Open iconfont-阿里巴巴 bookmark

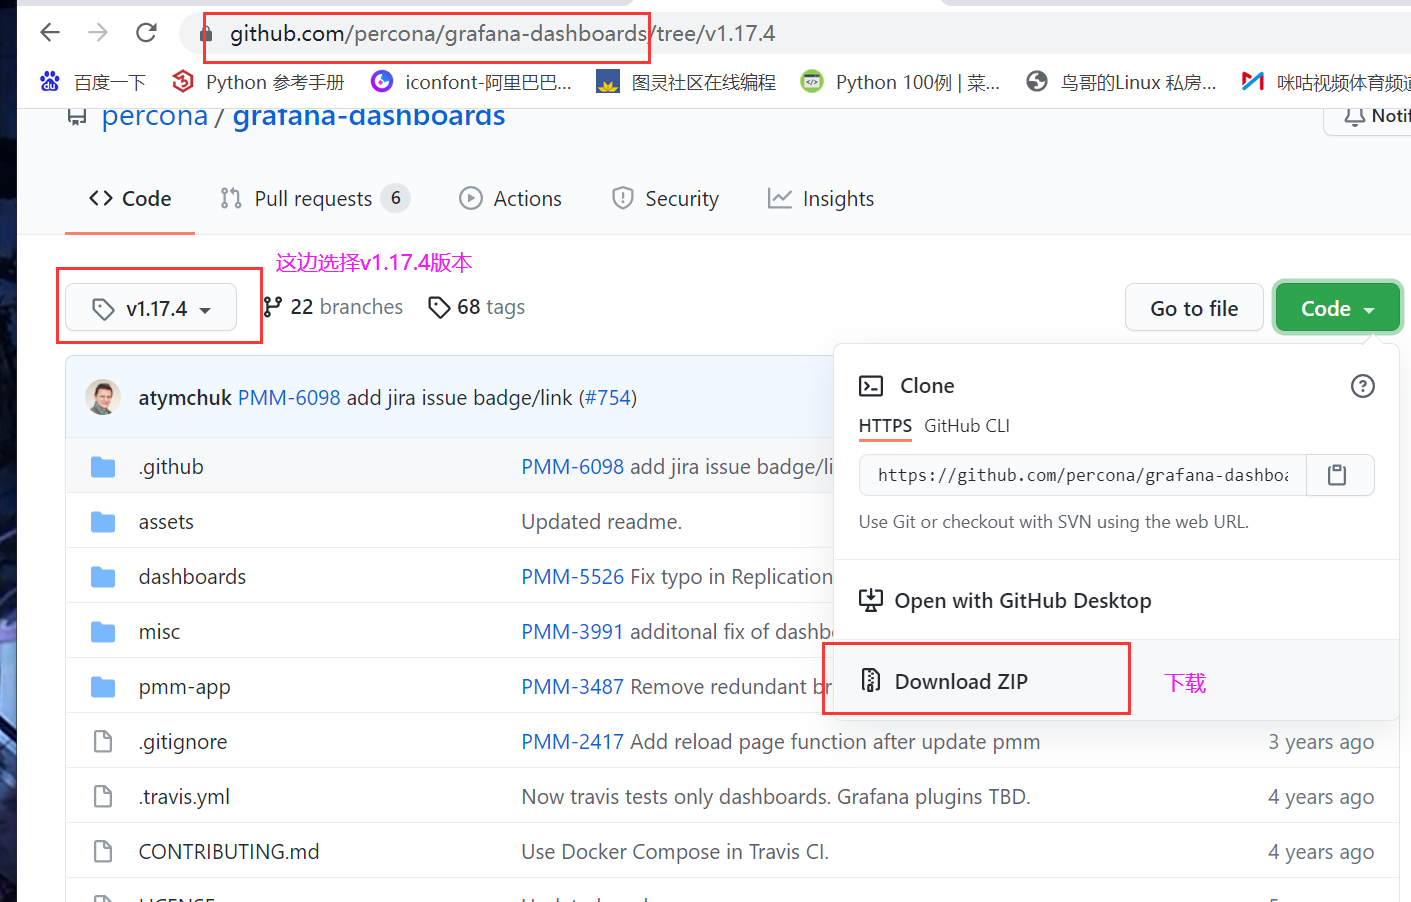[471, 82]
